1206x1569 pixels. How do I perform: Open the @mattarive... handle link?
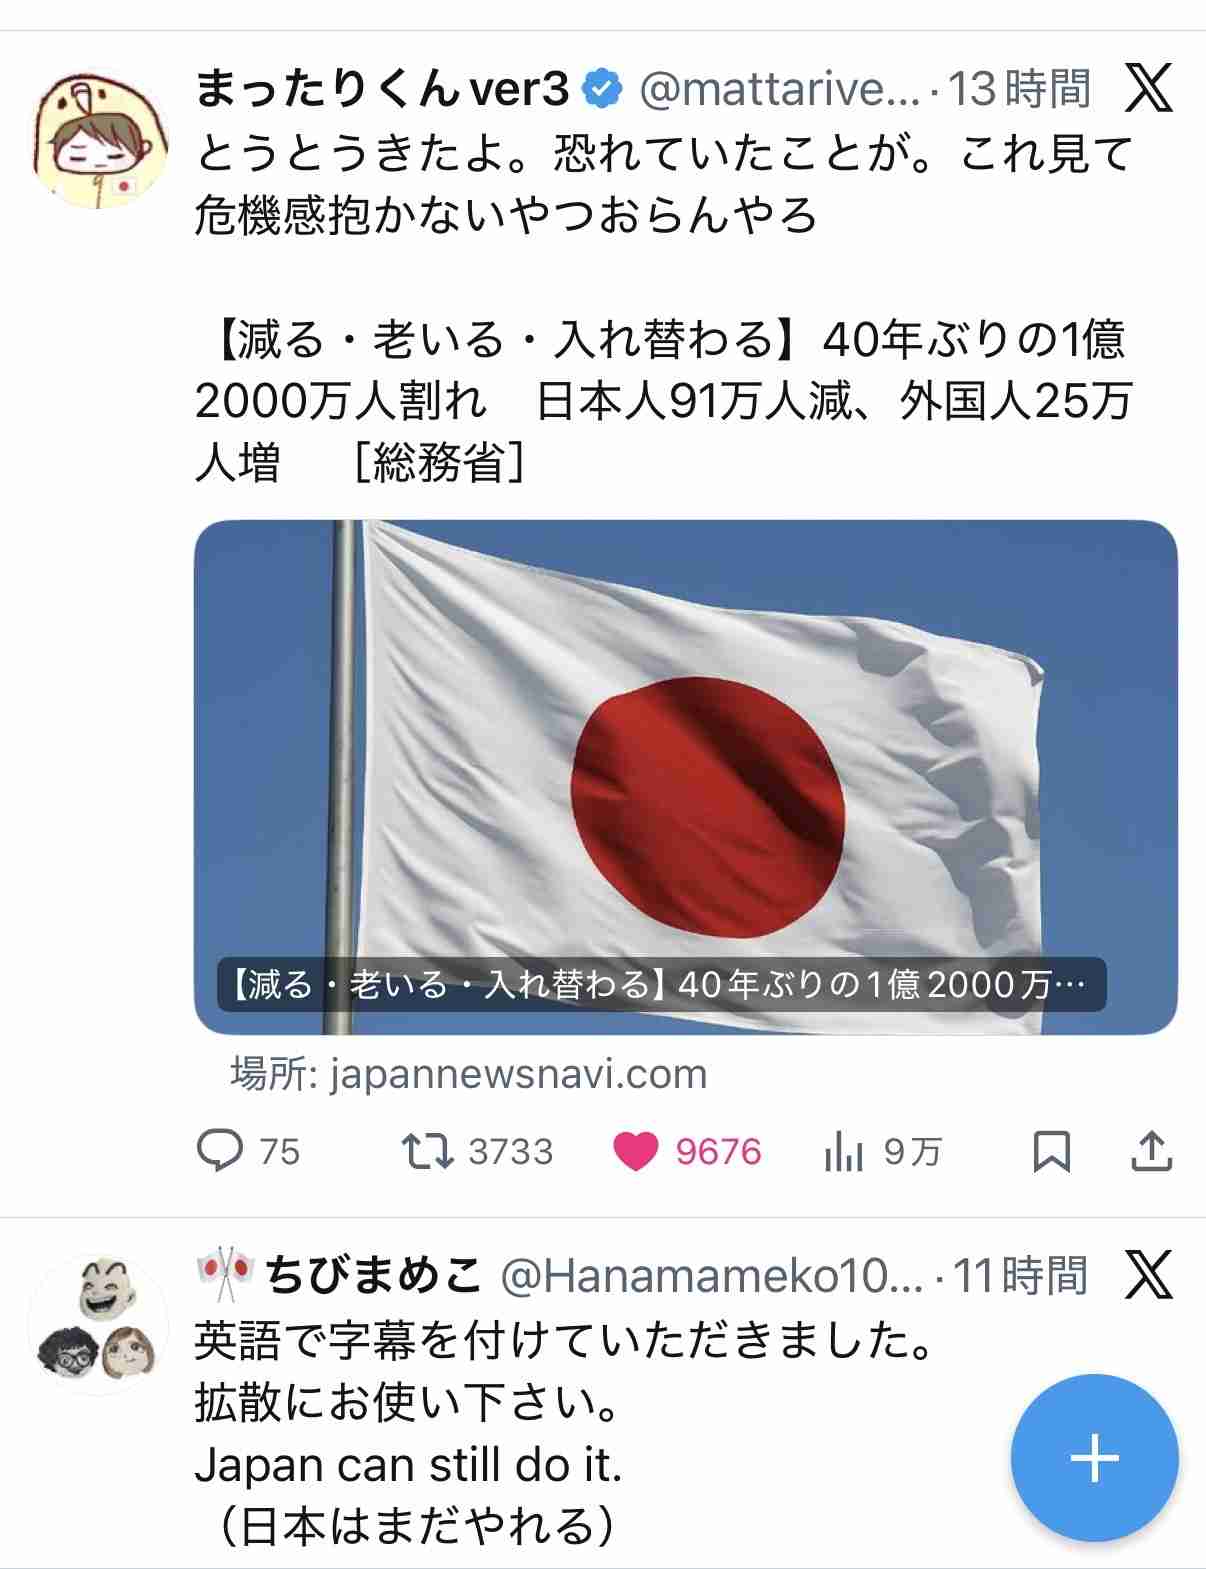point(780,90)
